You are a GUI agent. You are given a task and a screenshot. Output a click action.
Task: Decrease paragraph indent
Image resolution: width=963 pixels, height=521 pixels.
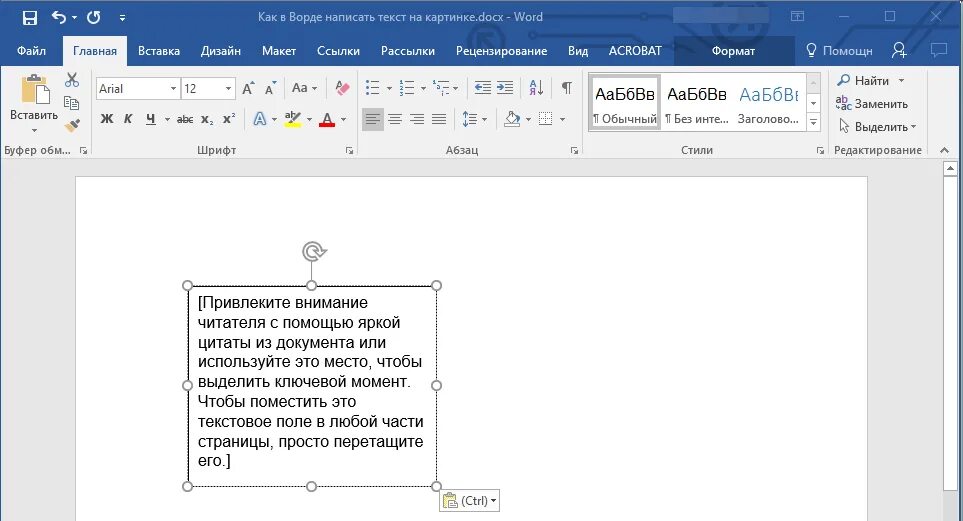click(x=483, y=88)
